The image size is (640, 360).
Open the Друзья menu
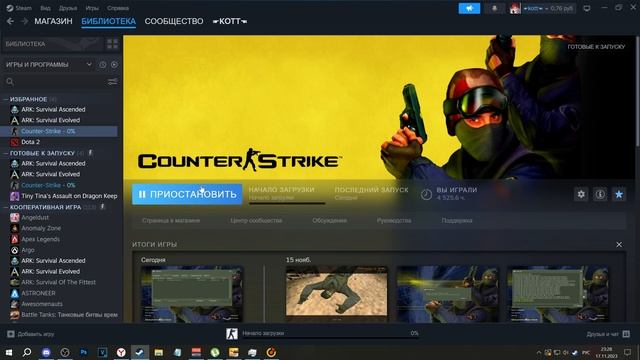pyautogui.click(x=68, y=8)
